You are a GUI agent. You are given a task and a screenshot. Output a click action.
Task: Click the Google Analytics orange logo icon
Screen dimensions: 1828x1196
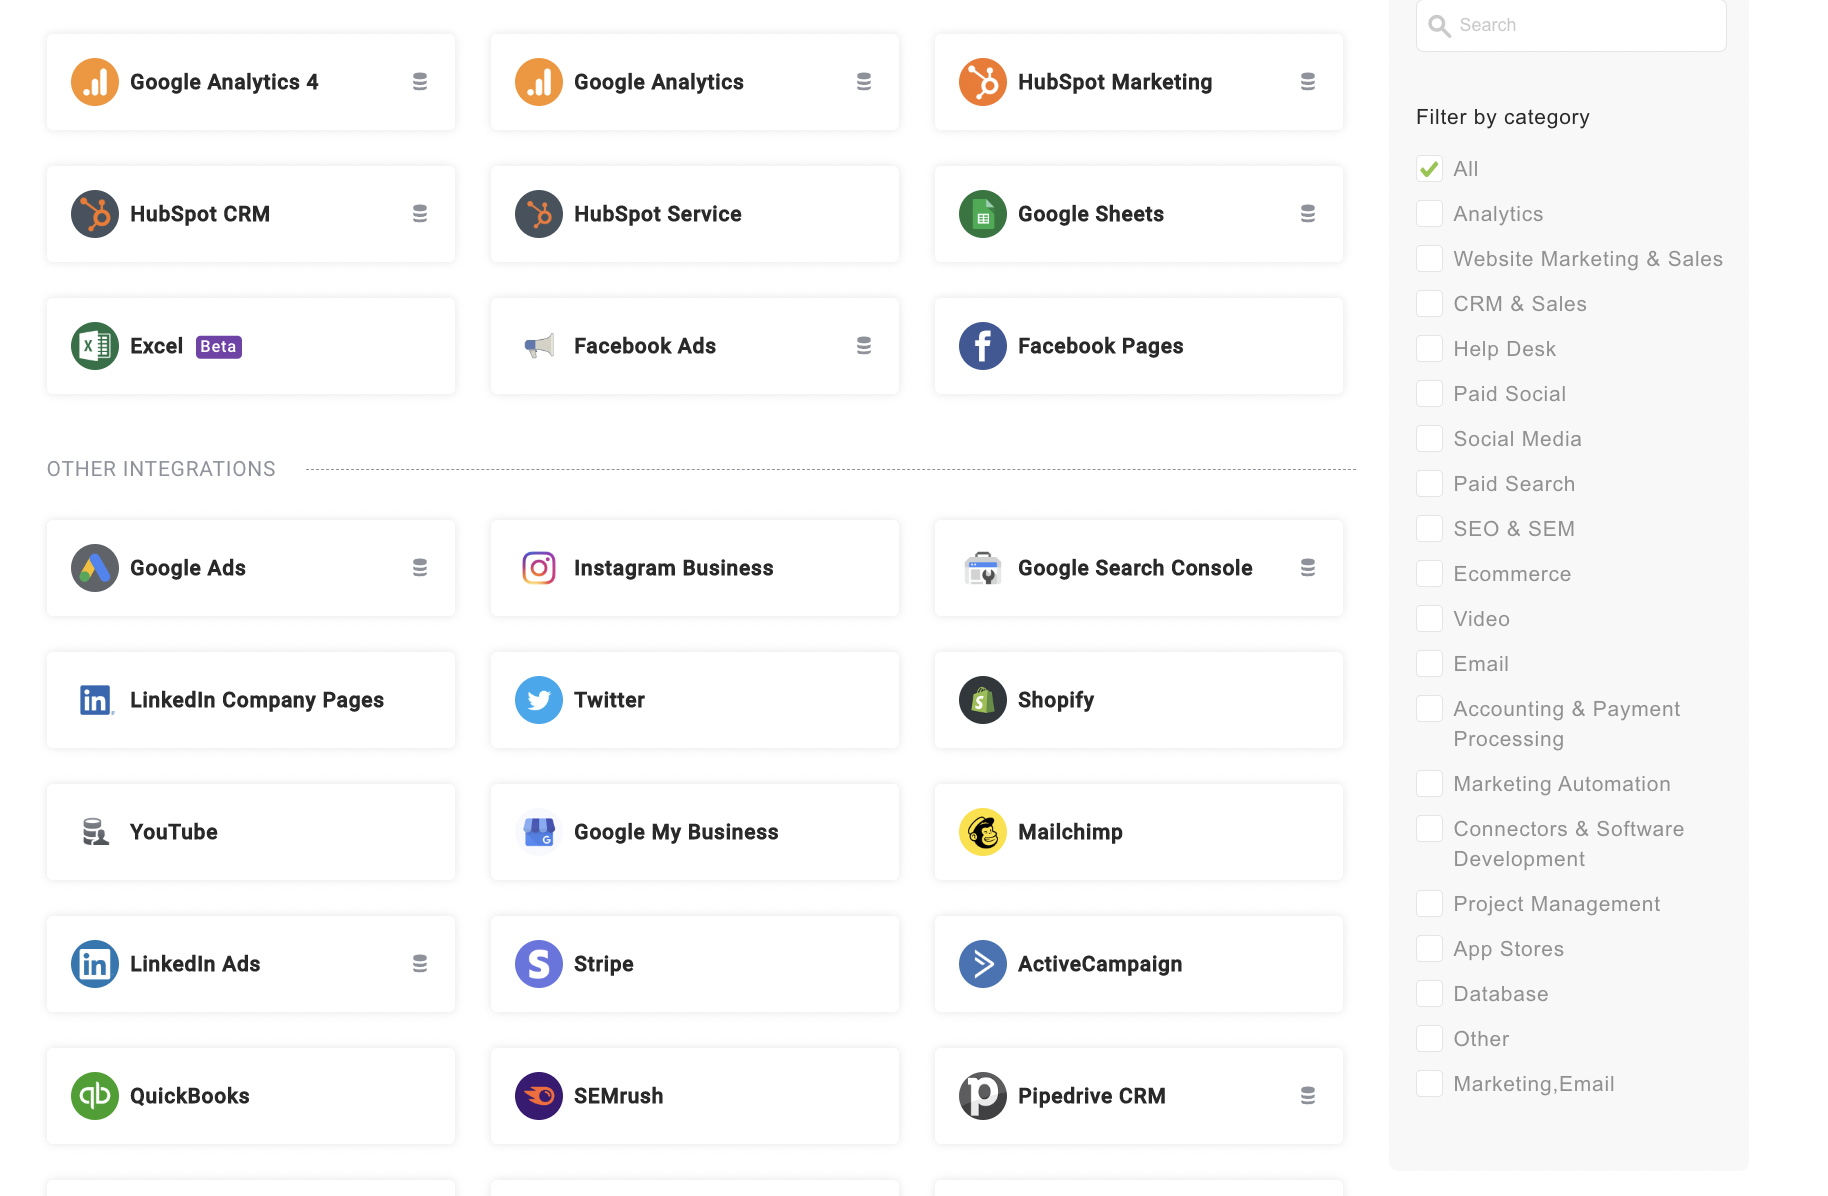tap(539, 82)
